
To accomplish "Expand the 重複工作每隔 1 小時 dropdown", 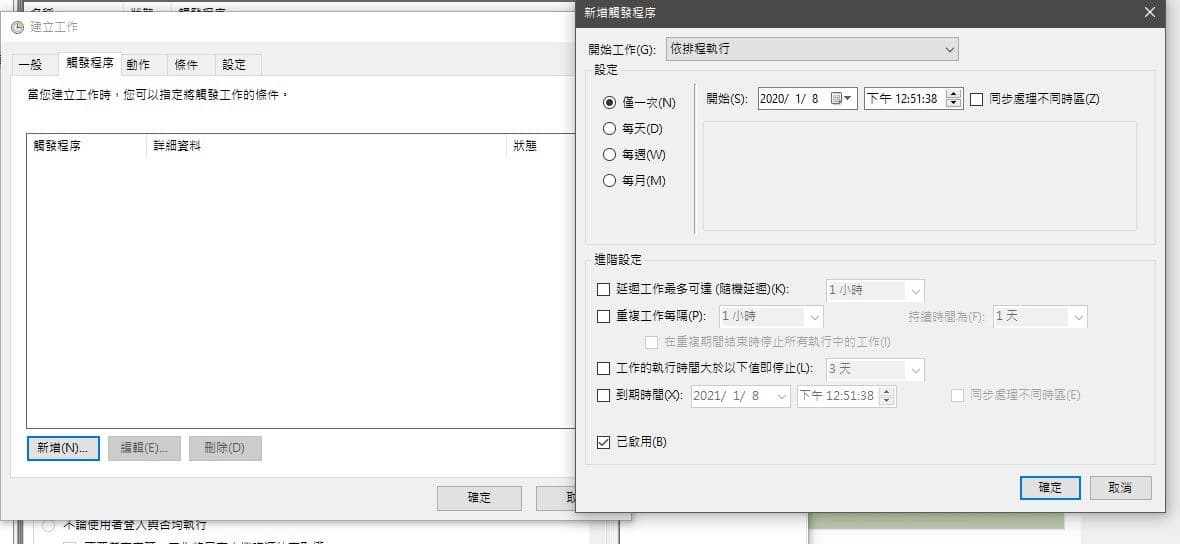I will 771,317.
